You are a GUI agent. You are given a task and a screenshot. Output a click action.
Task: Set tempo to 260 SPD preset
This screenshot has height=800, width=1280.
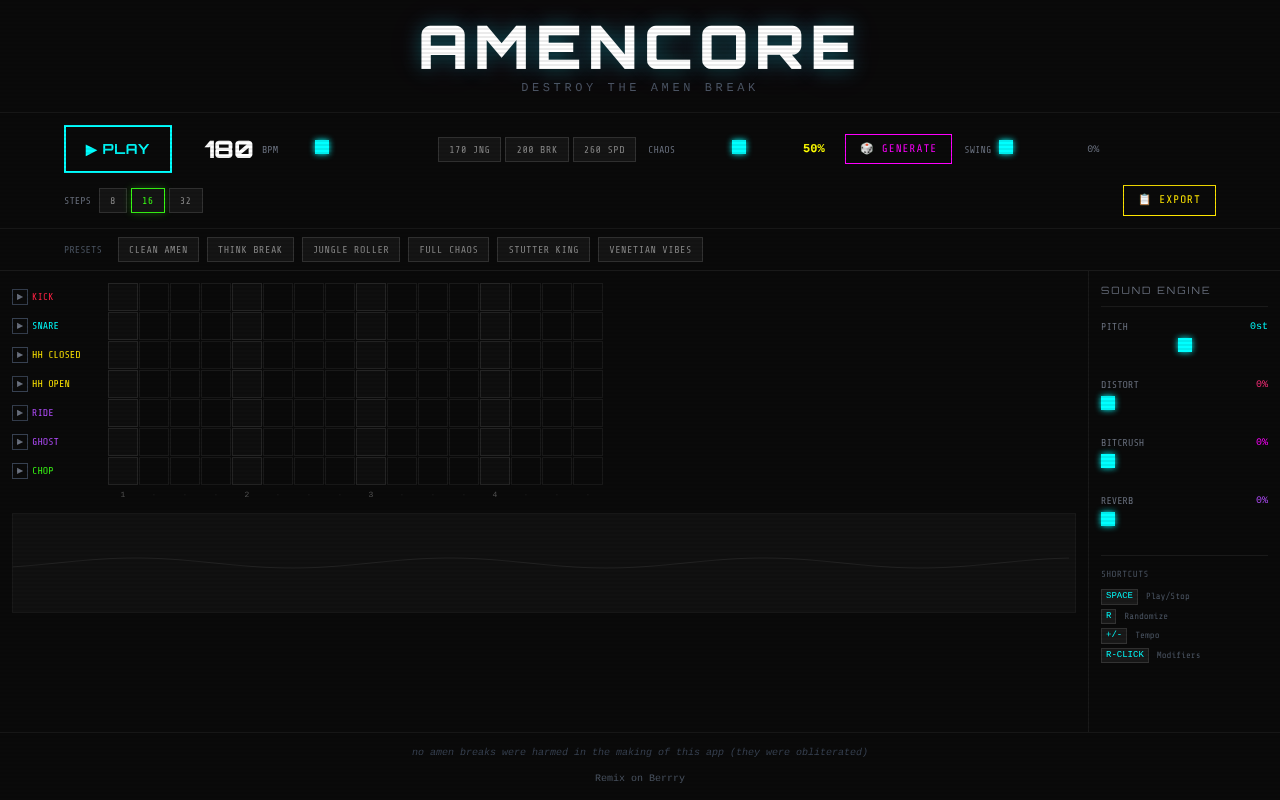pyautogui.click(x=604, y=150)
